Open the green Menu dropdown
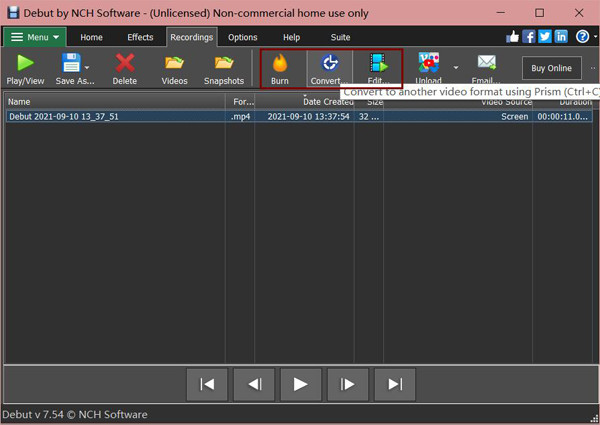600x425 pixels. click(35, 37)
